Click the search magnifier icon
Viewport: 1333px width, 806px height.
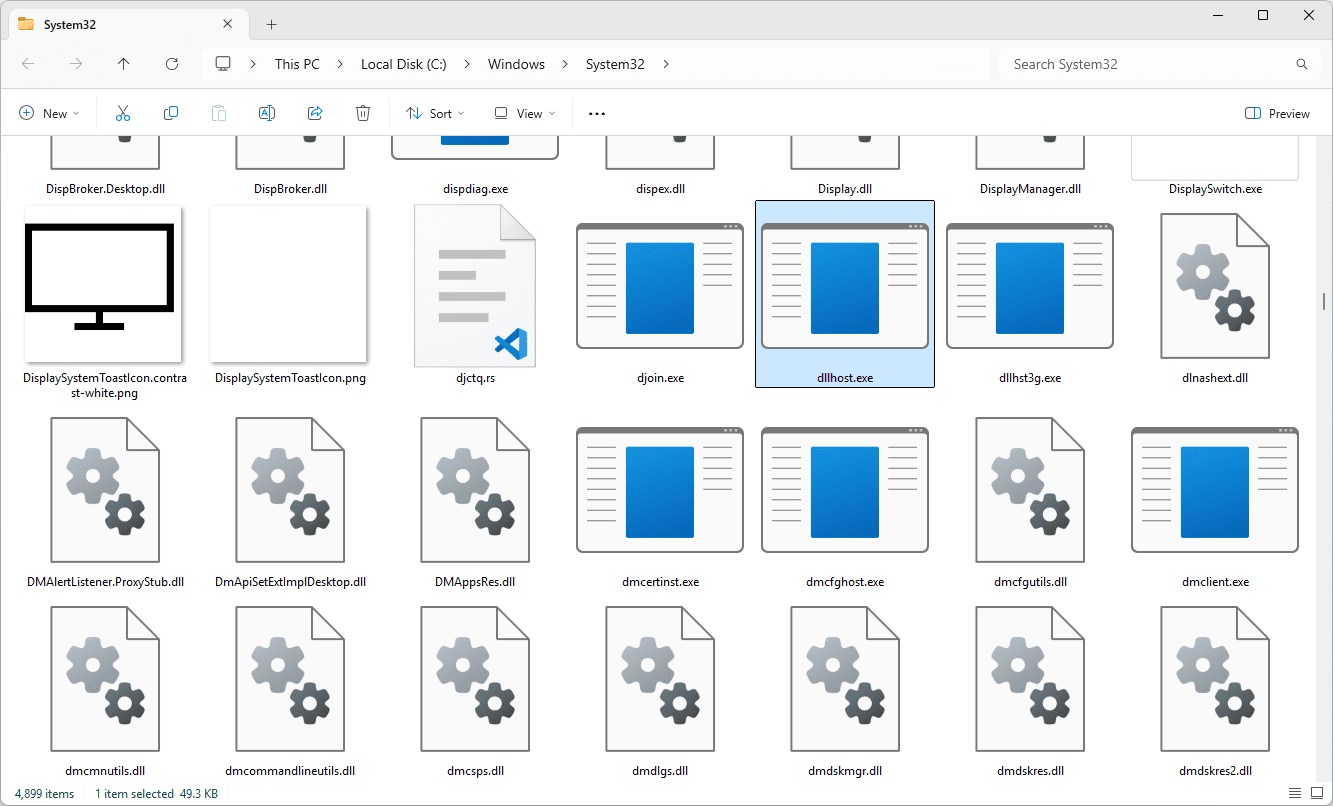[x=1302, y=64]
